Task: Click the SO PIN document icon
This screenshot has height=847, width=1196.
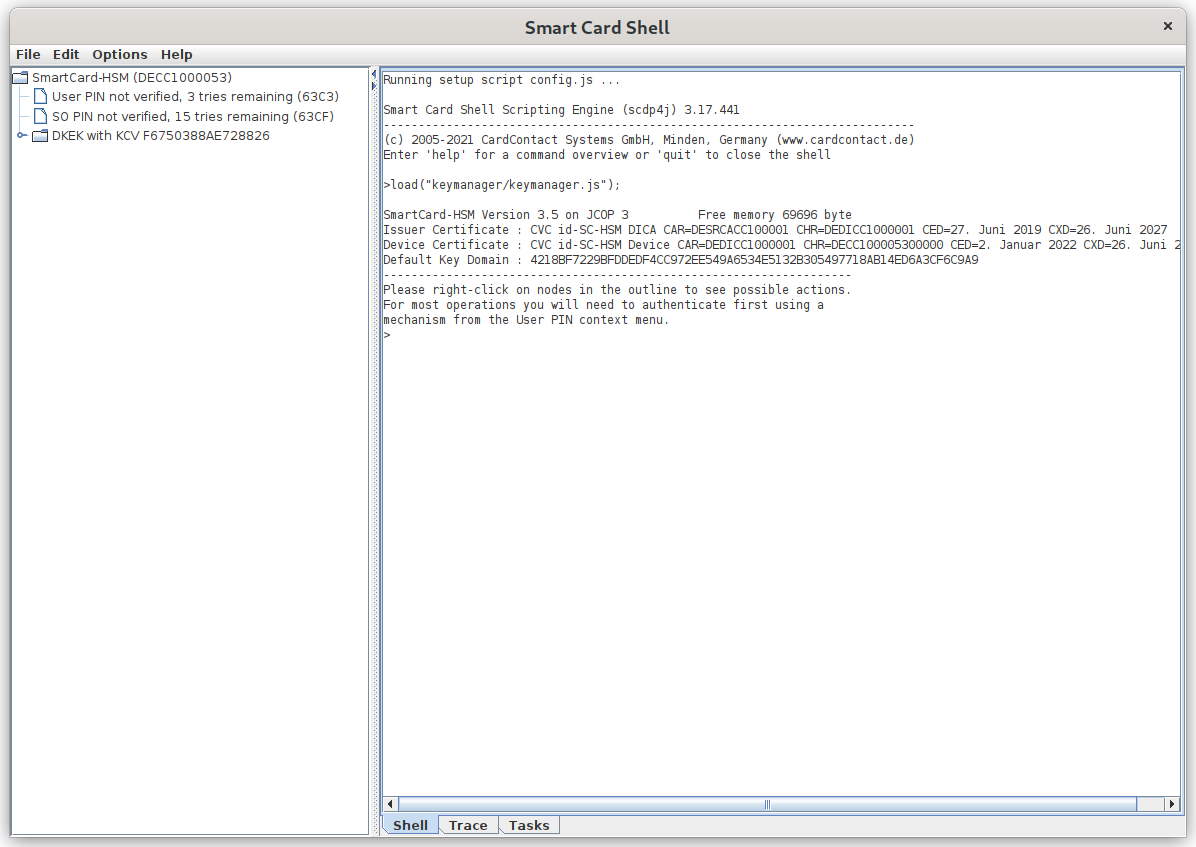Action: [x=41, y=116]
